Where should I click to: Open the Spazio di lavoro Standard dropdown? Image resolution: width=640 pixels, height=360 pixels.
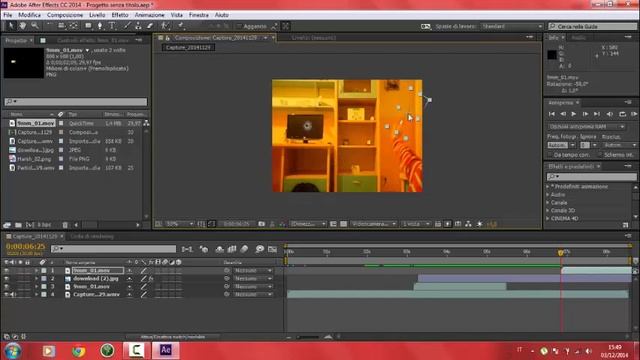[x=512, y=26]
